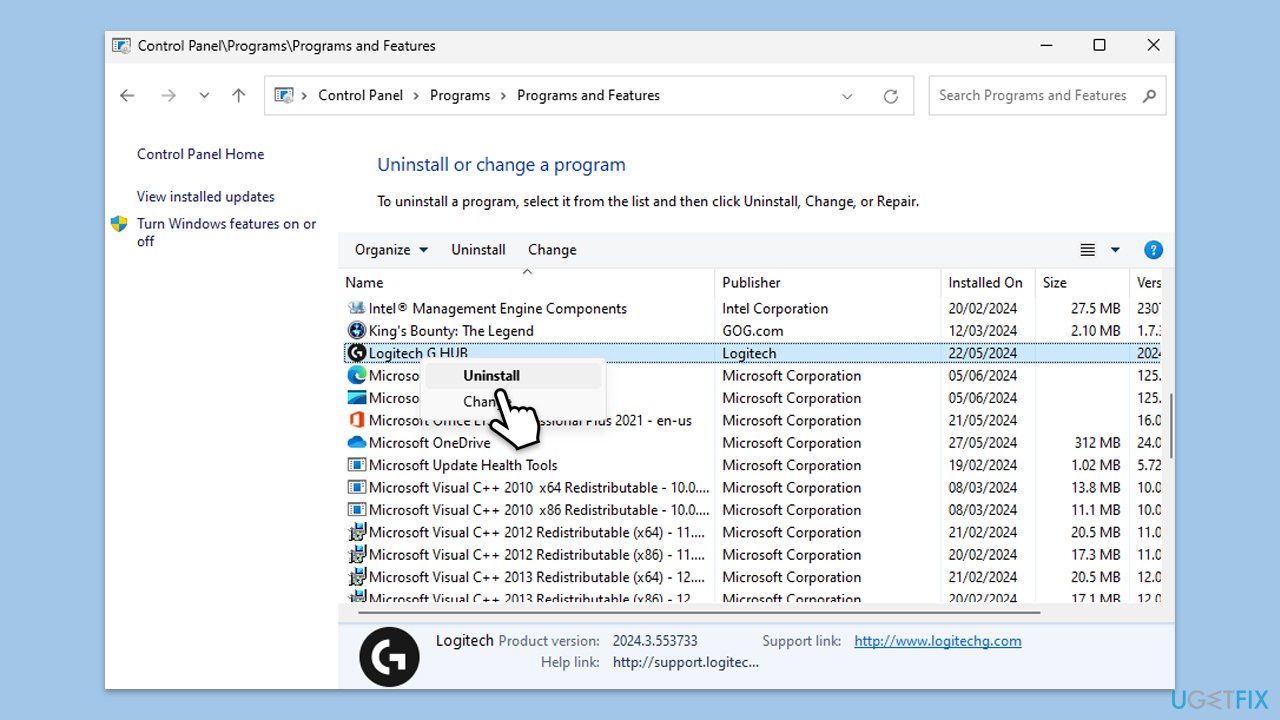The image size is (1280, 720).
Task: Click the Forward navigation arrow
Action: pyautogui.click(x=168, y=96)
